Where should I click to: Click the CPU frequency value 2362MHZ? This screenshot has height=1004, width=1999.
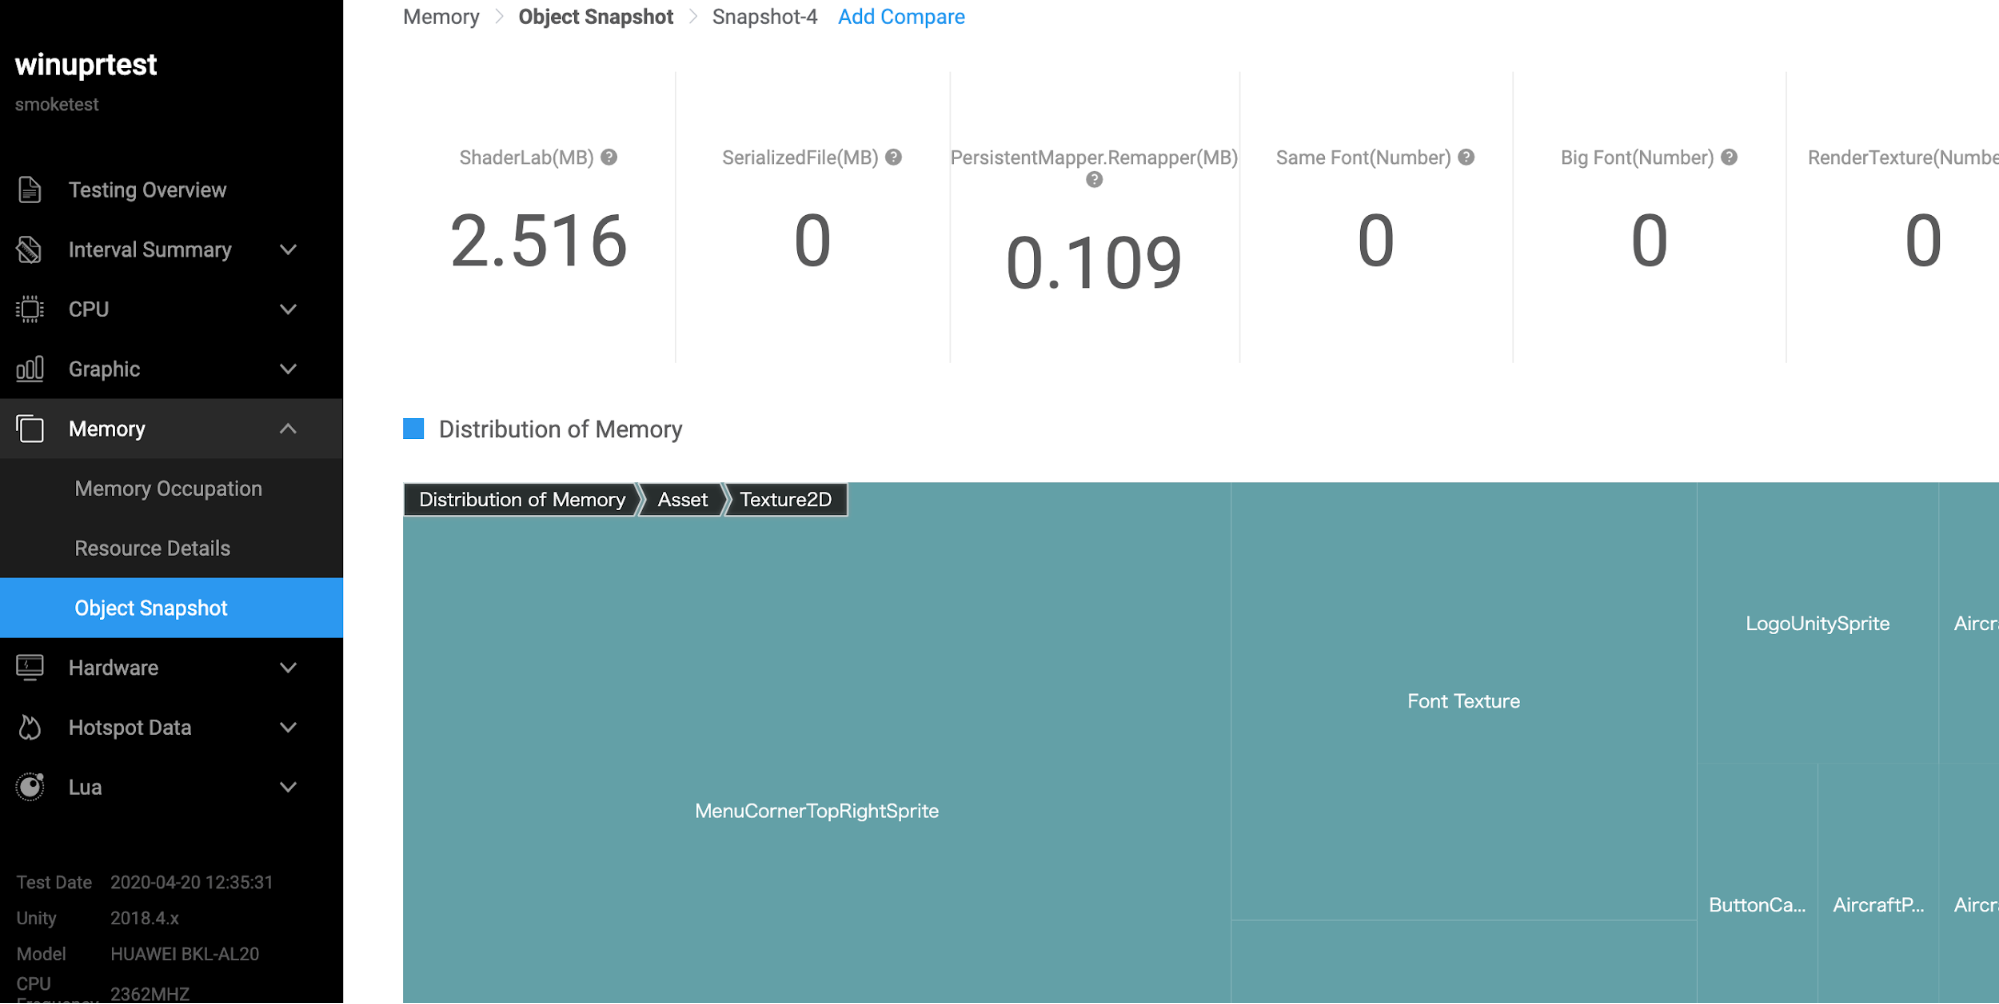click(x=150, y=993)
